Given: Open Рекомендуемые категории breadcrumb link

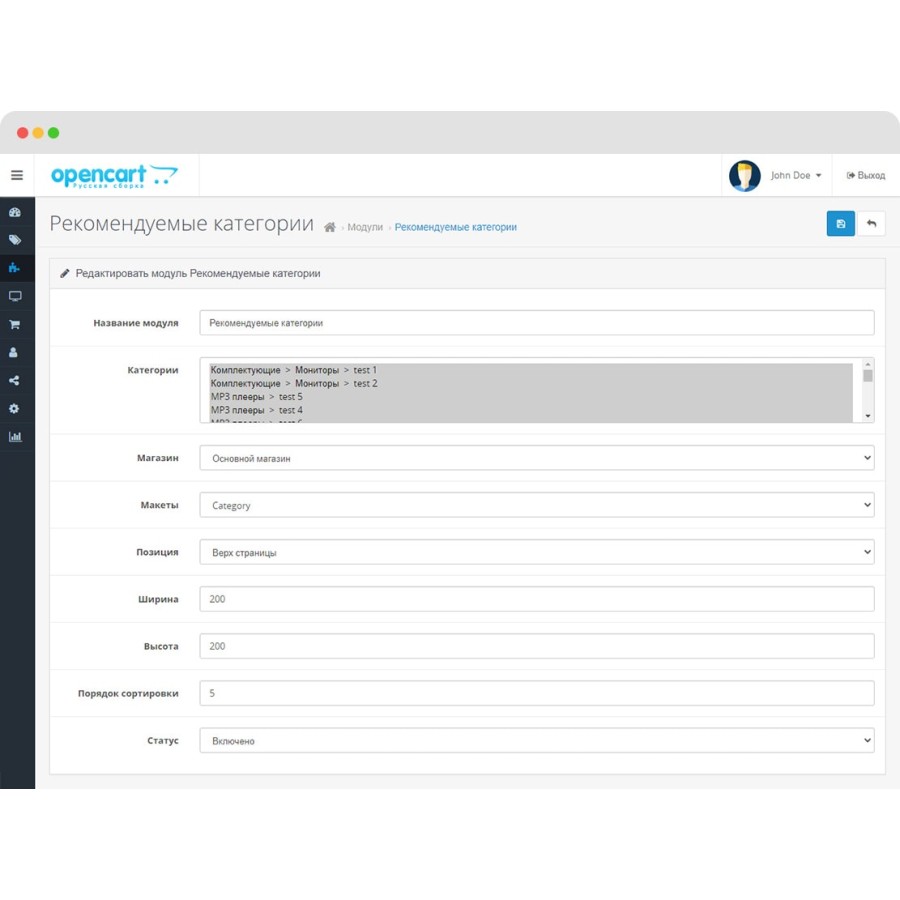Looking at the screenshot, I should click(456, 227).
